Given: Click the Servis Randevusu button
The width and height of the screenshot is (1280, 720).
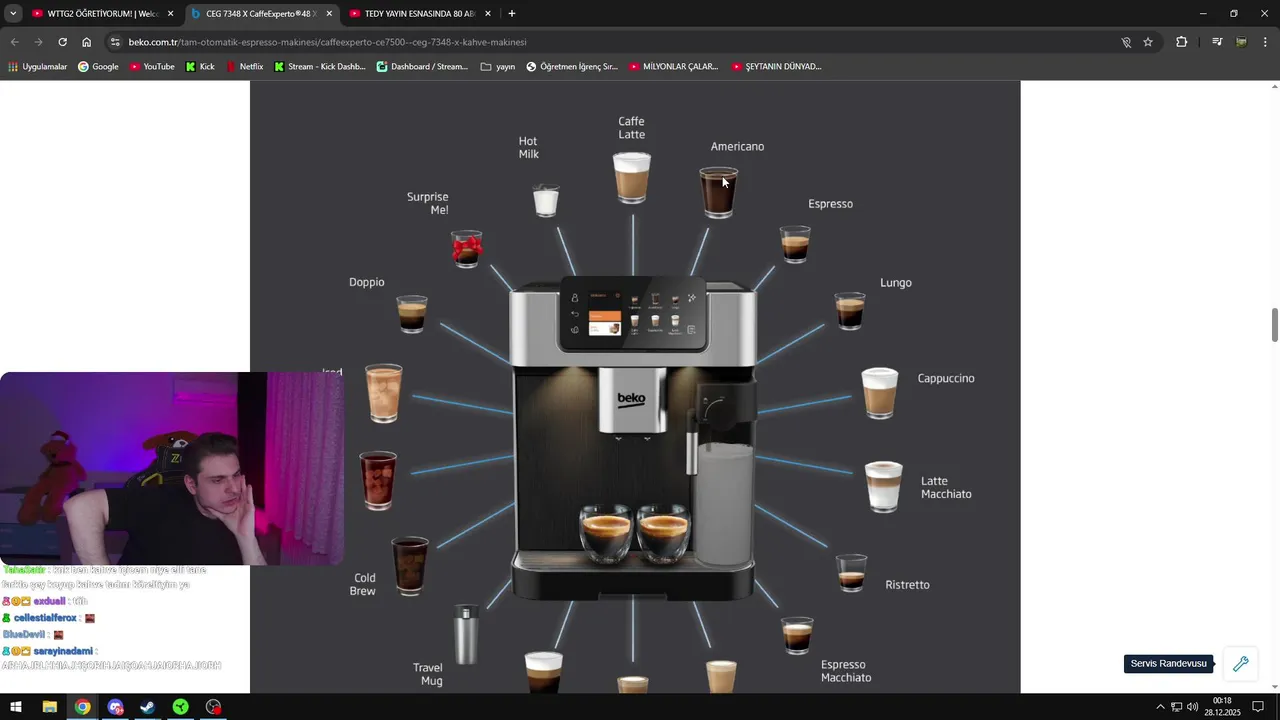Looking at the screenshot, I should coord(1168,664).
